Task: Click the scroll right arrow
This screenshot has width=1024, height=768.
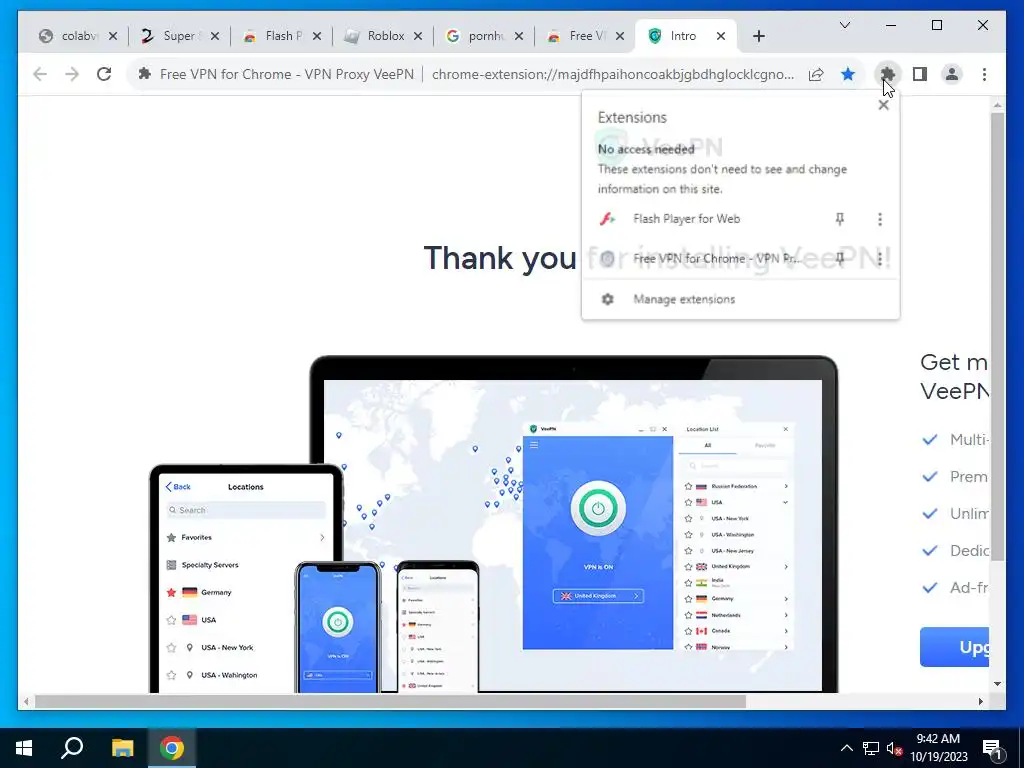Action: tap(980, 701)
